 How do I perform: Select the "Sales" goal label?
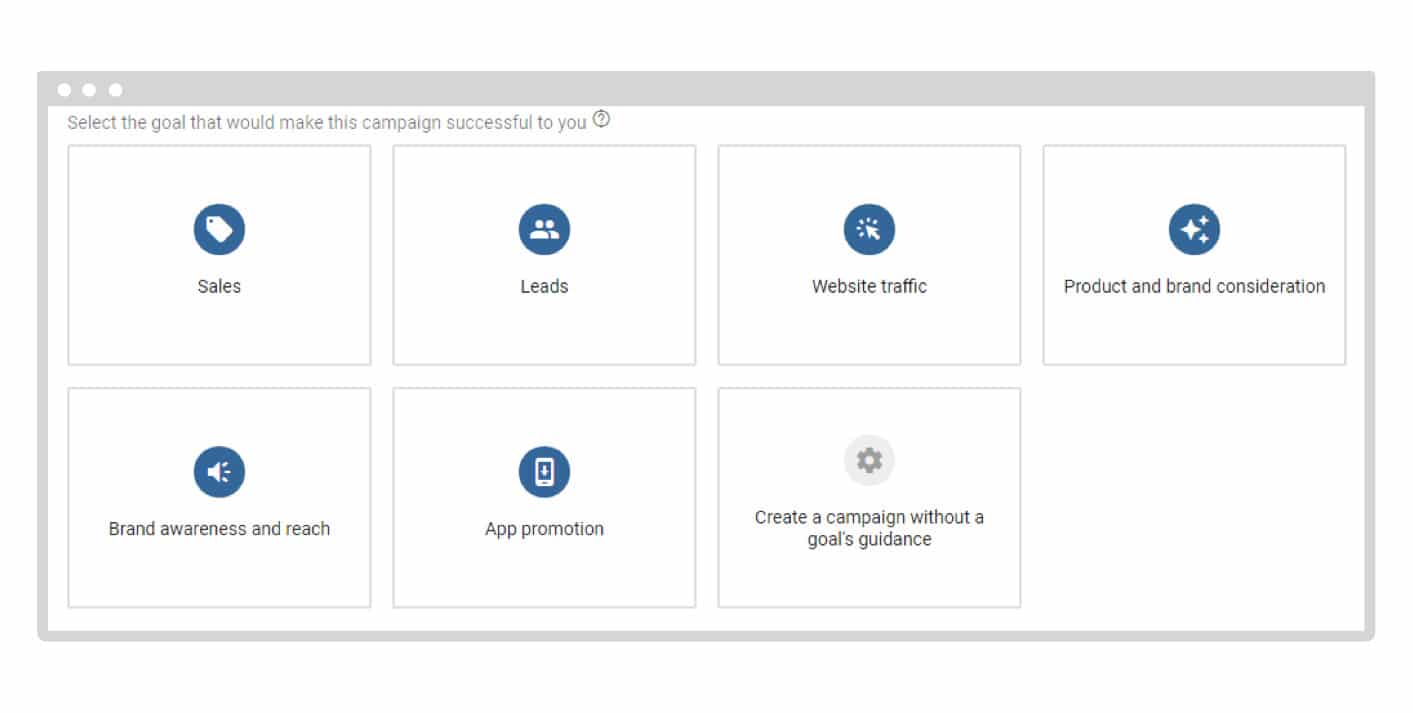pos(219,286)
